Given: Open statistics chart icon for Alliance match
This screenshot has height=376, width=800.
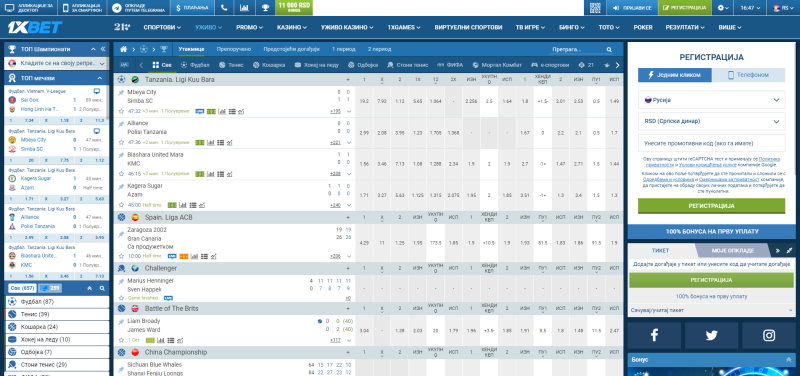Looking at the screenshot, I should 210,142.
